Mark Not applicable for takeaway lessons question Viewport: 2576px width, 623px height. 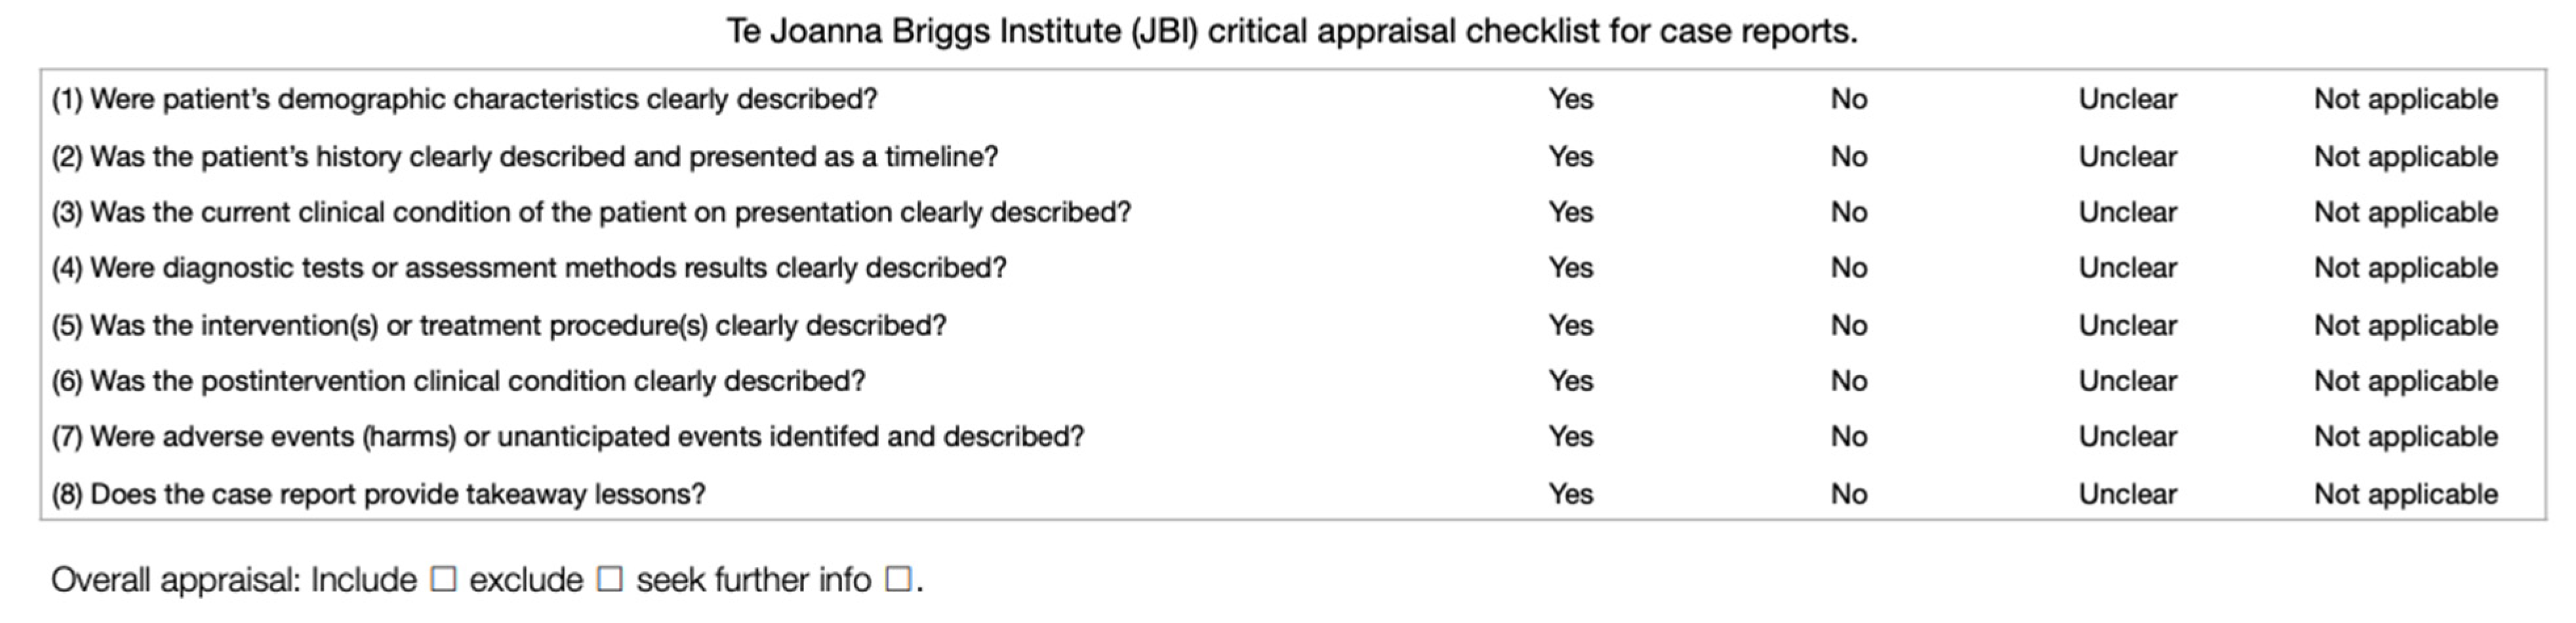[2405, 494]
